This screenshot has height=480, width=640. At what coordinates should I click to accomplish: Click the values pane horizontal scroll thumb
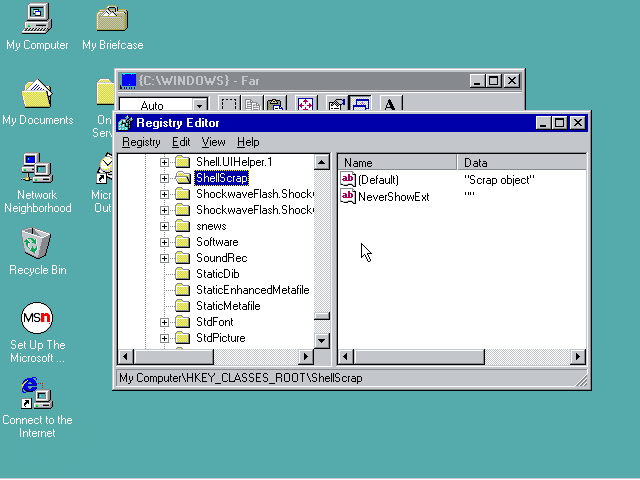coord(419,357)
